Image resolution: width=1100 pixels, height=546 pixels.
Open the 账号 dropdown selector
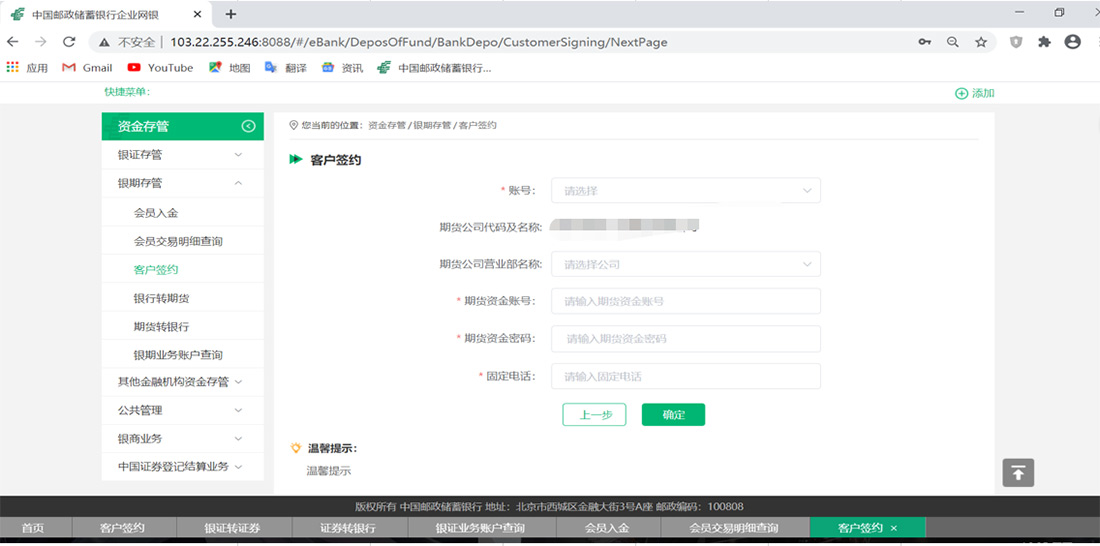coord(690,191)
